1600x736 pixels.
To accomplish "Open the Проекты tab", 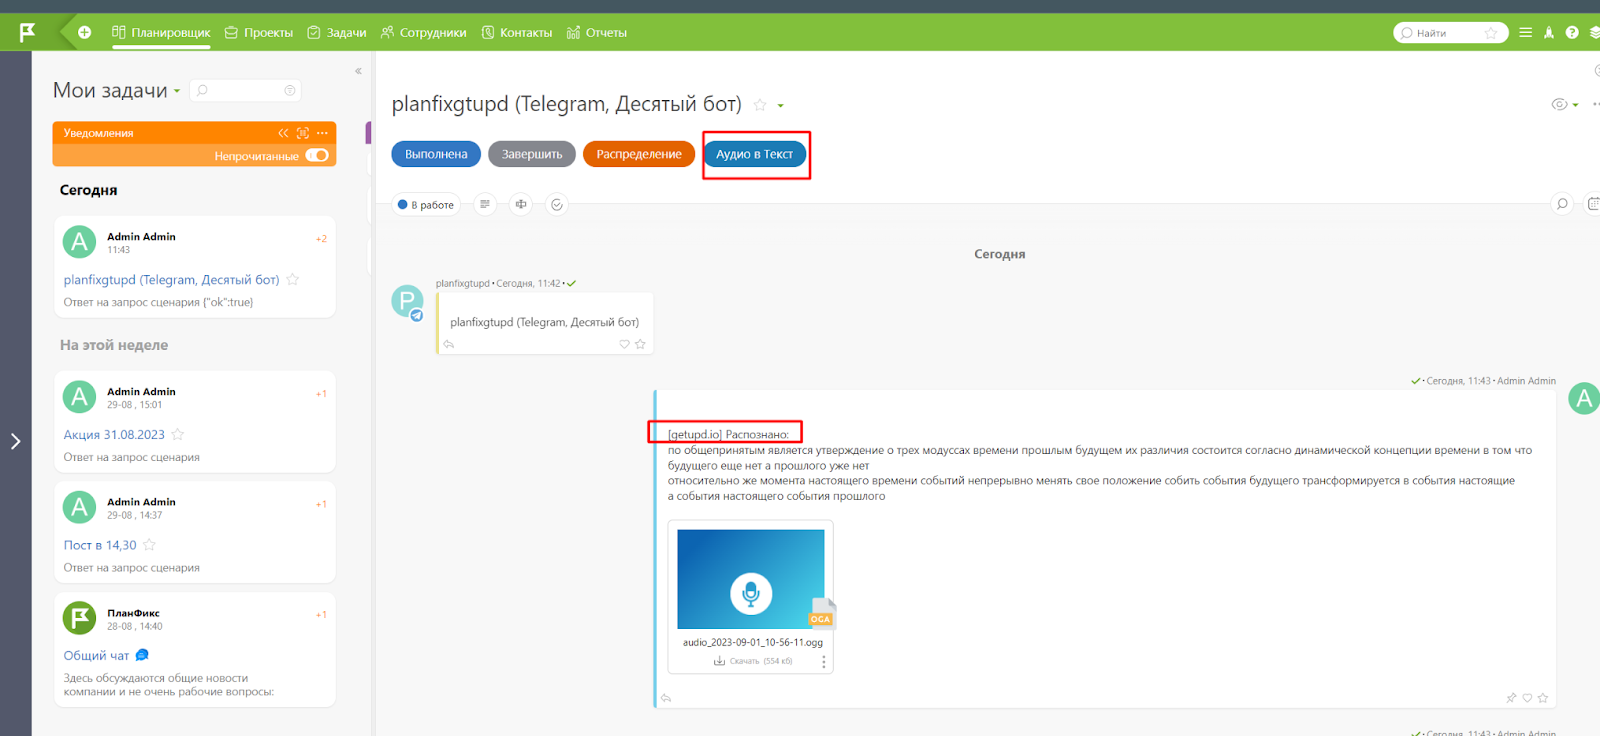I will pyautogui.click(x=259, y=33).
